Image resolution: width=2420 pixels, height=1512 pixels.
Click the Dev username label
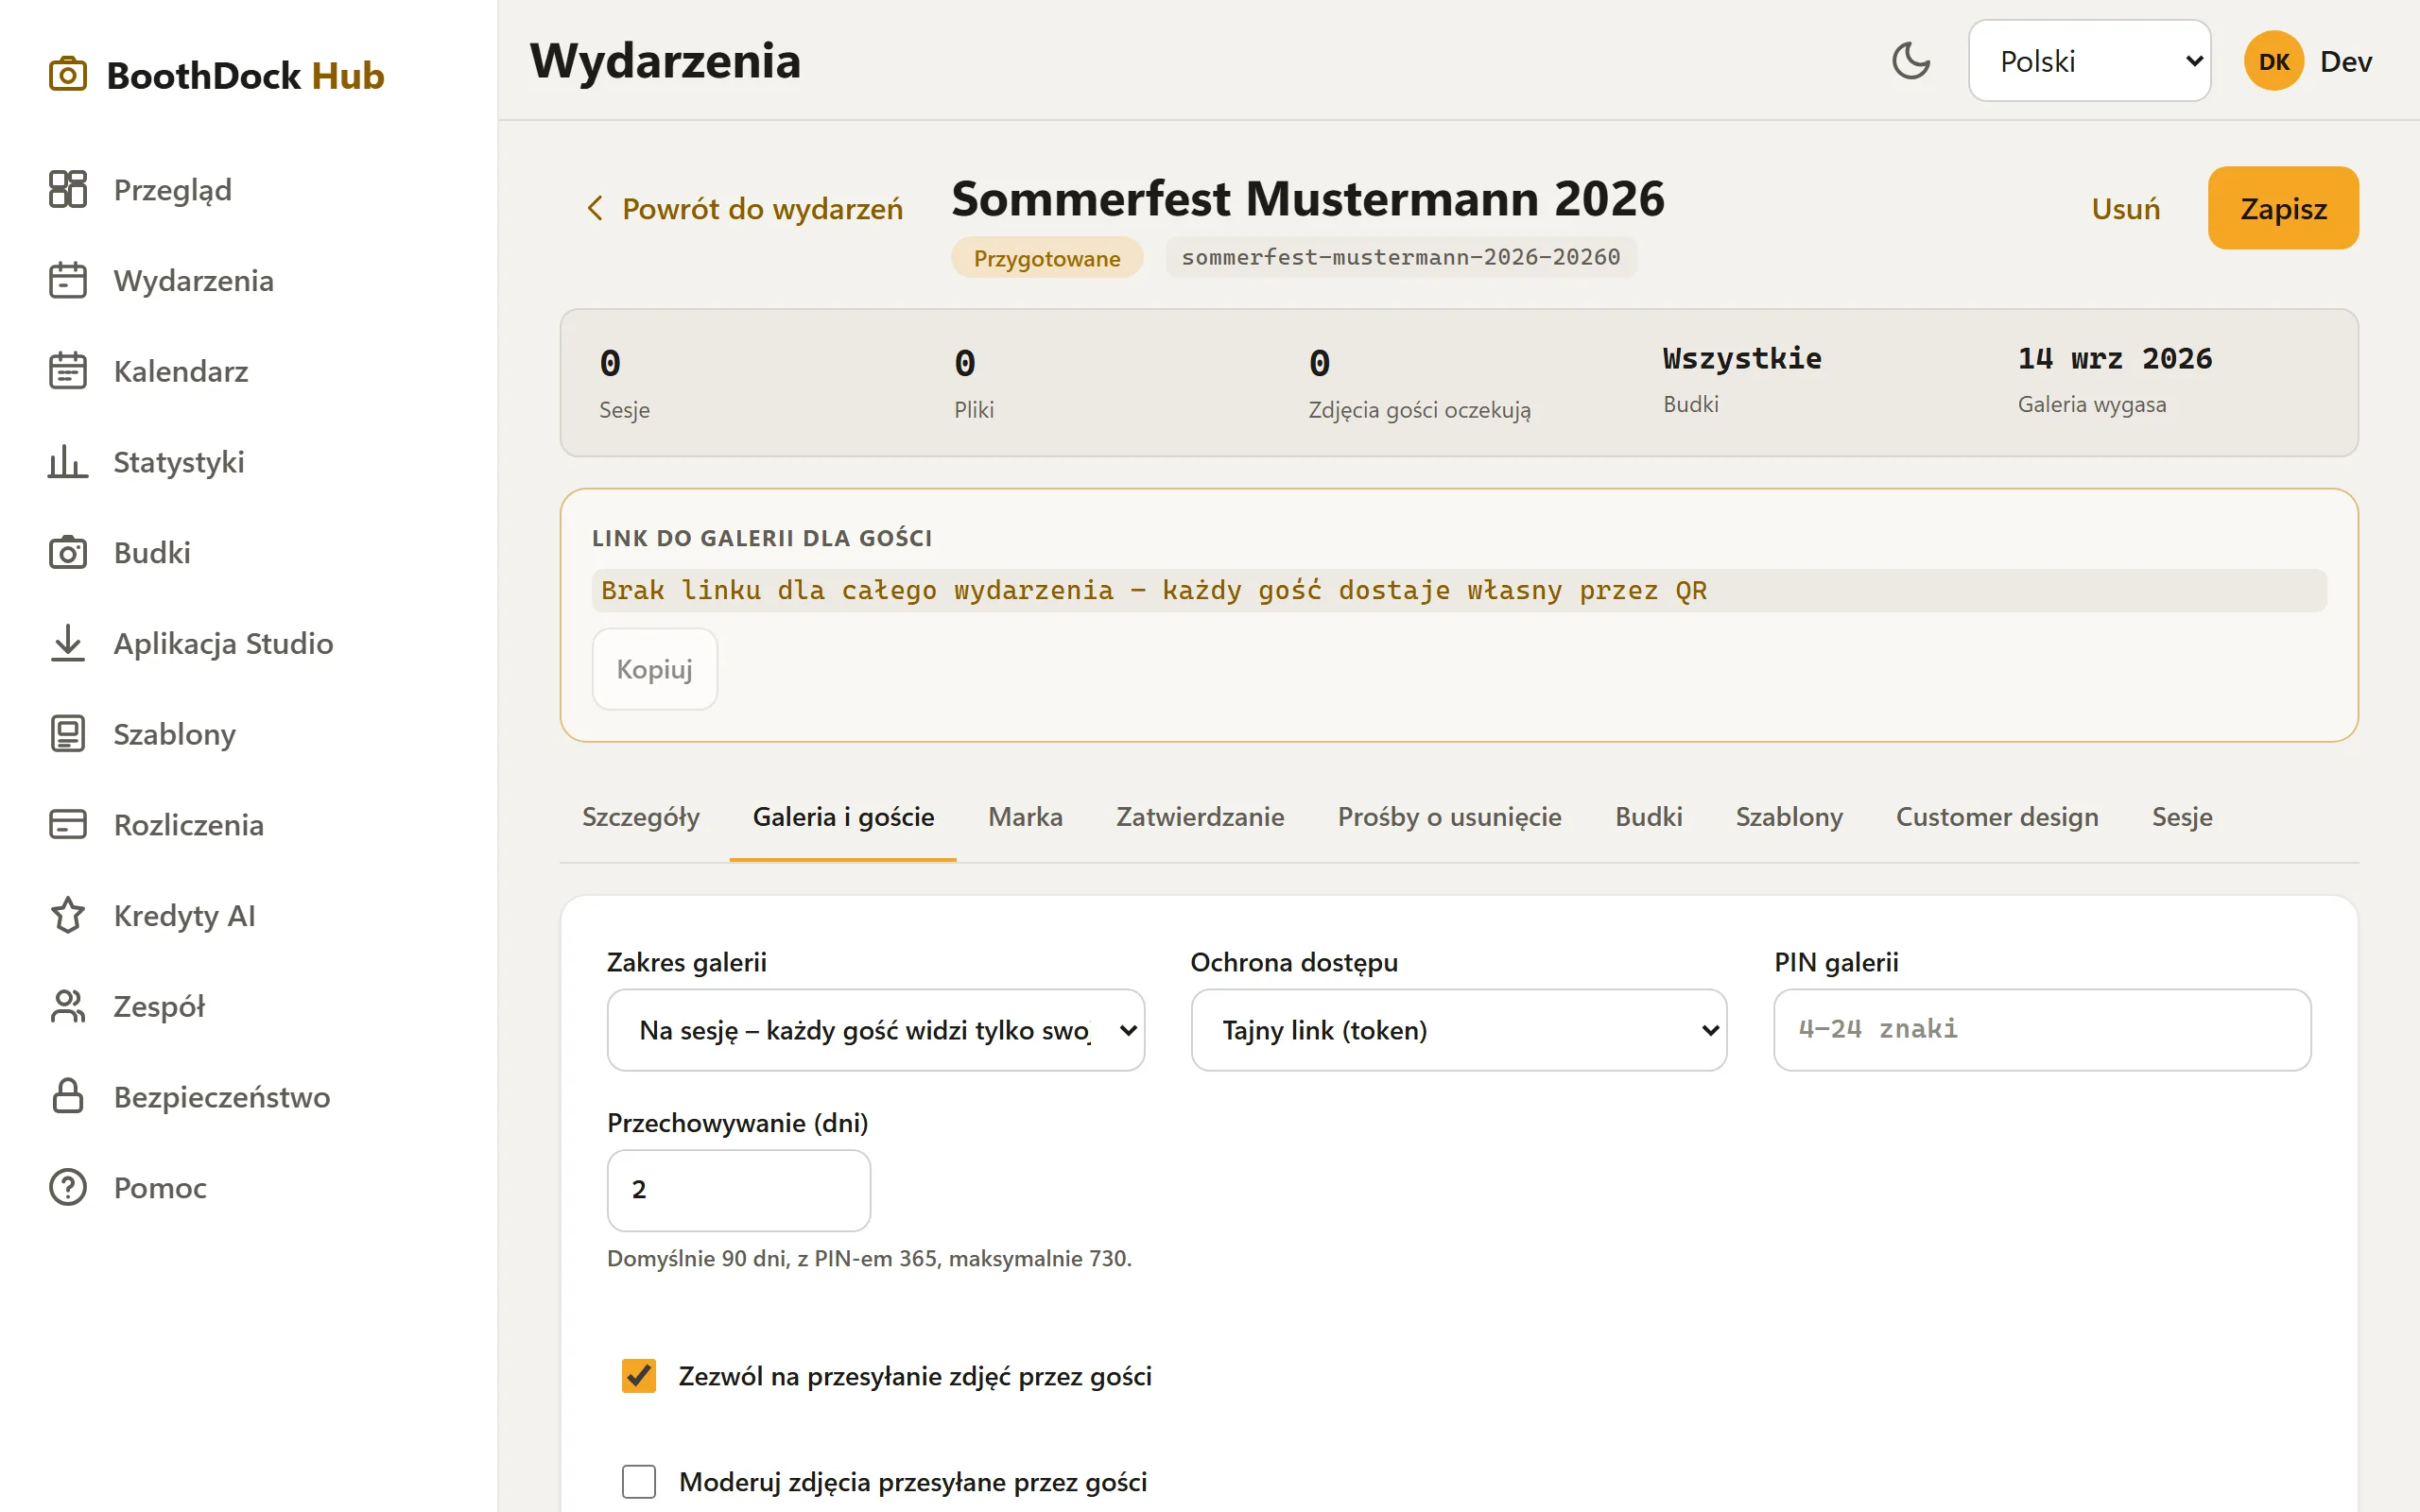(2346, 61)
